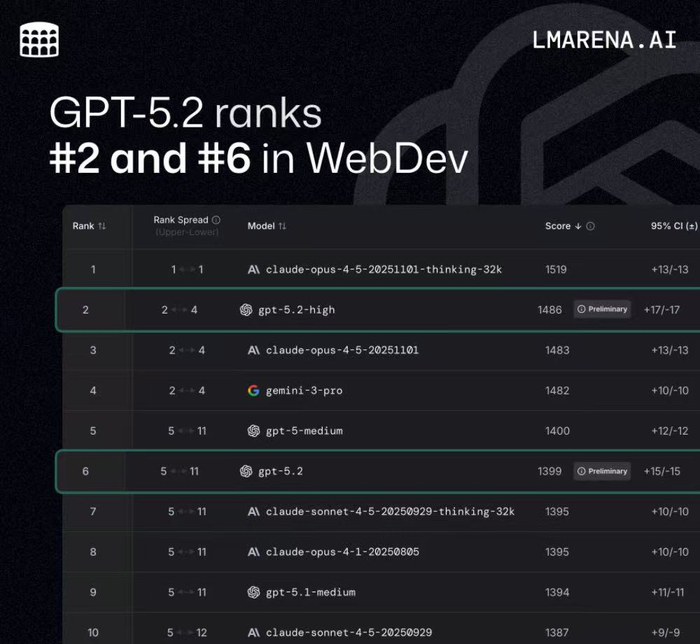Click the Rank column header
The height and width of the screenshot is (644, 700).
coord(83,226)
